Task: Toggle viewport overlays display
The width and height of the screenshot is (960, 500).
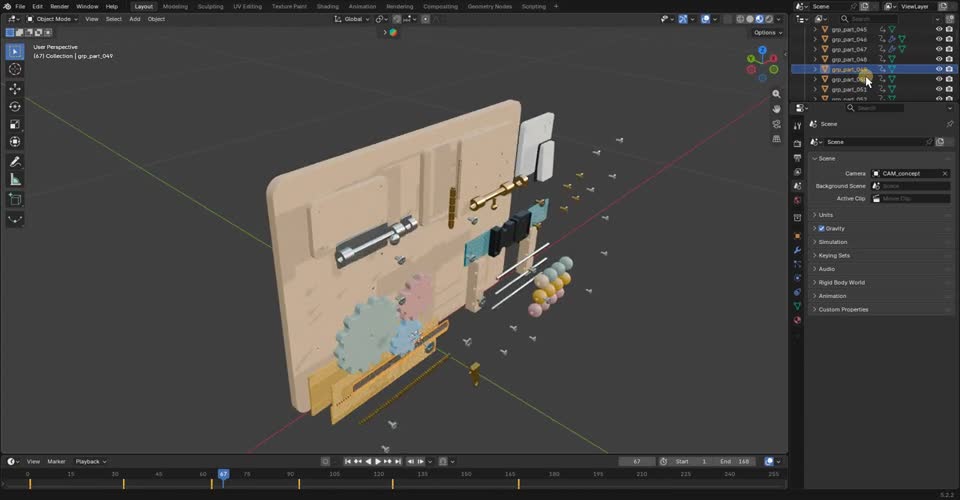Action: click(705, 19)
